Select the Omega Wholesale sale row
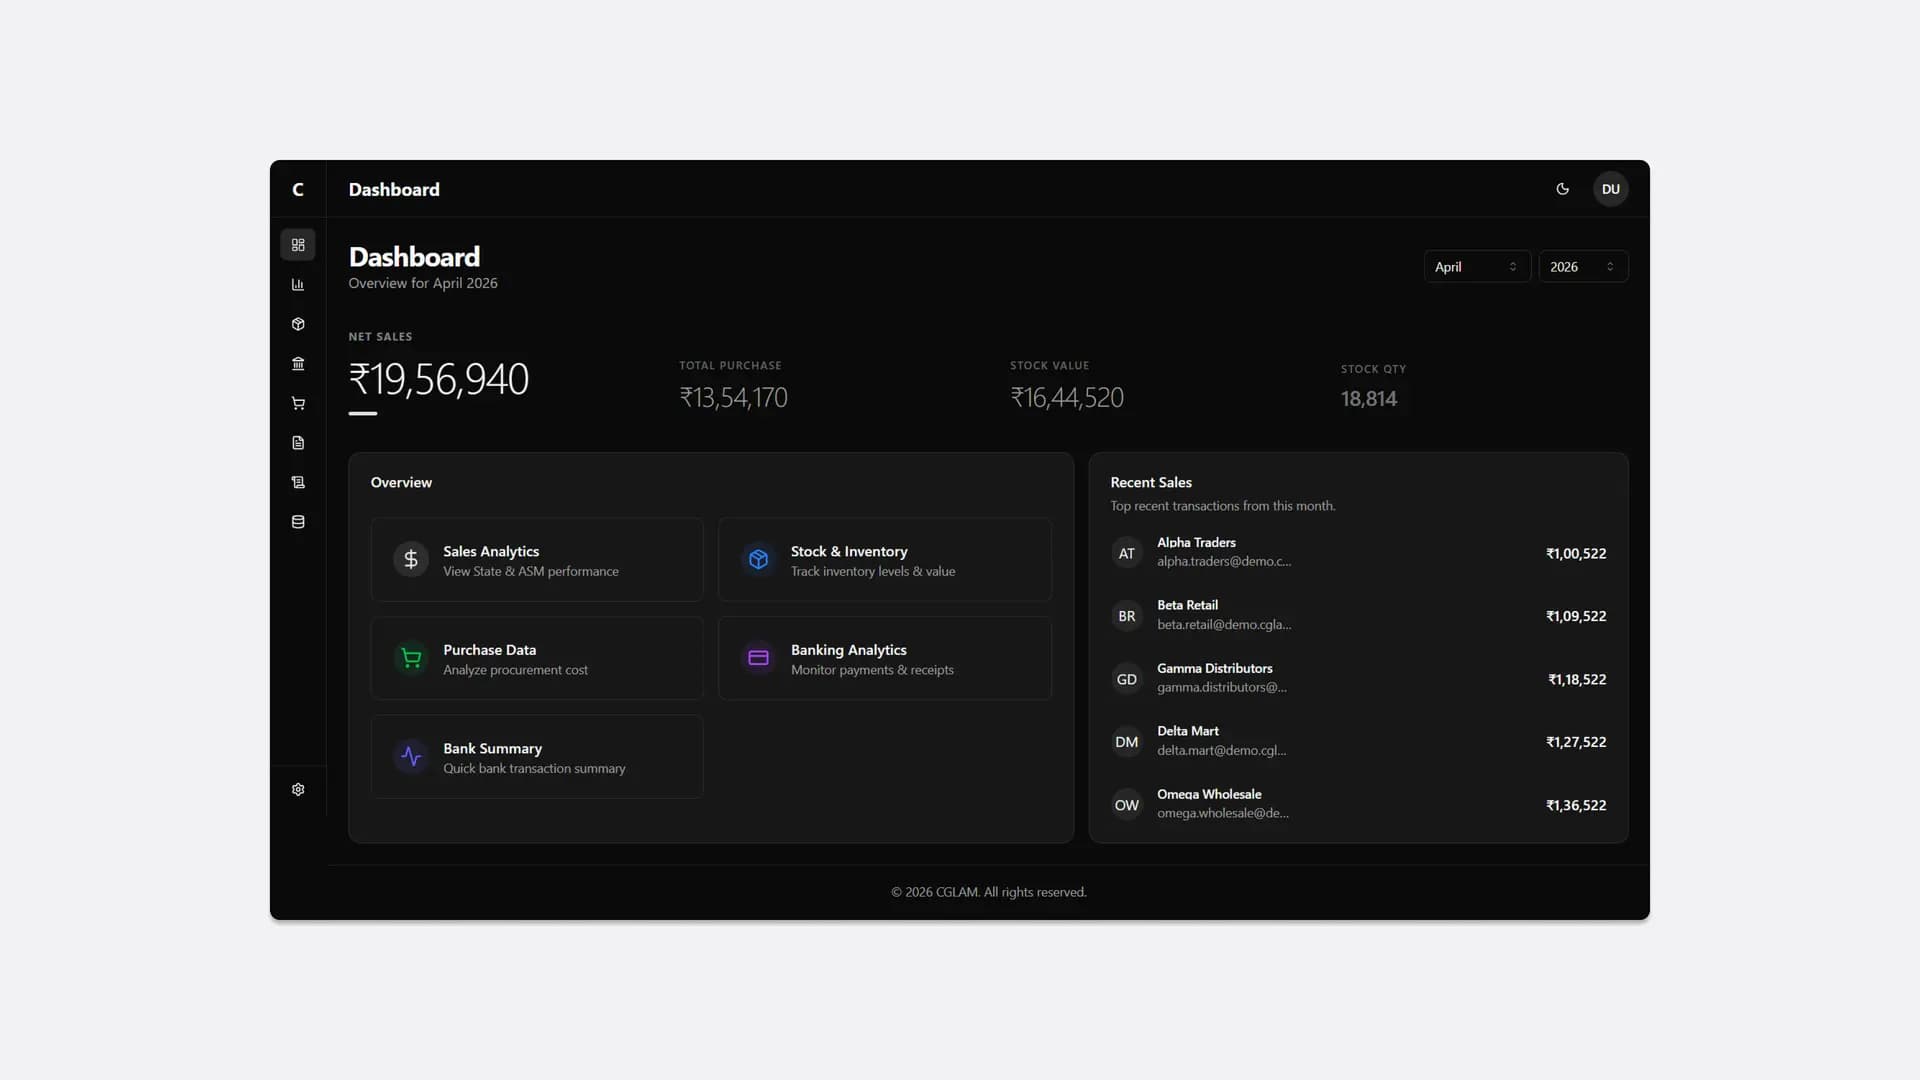 pyautogui.click(x=1358, y=805)
